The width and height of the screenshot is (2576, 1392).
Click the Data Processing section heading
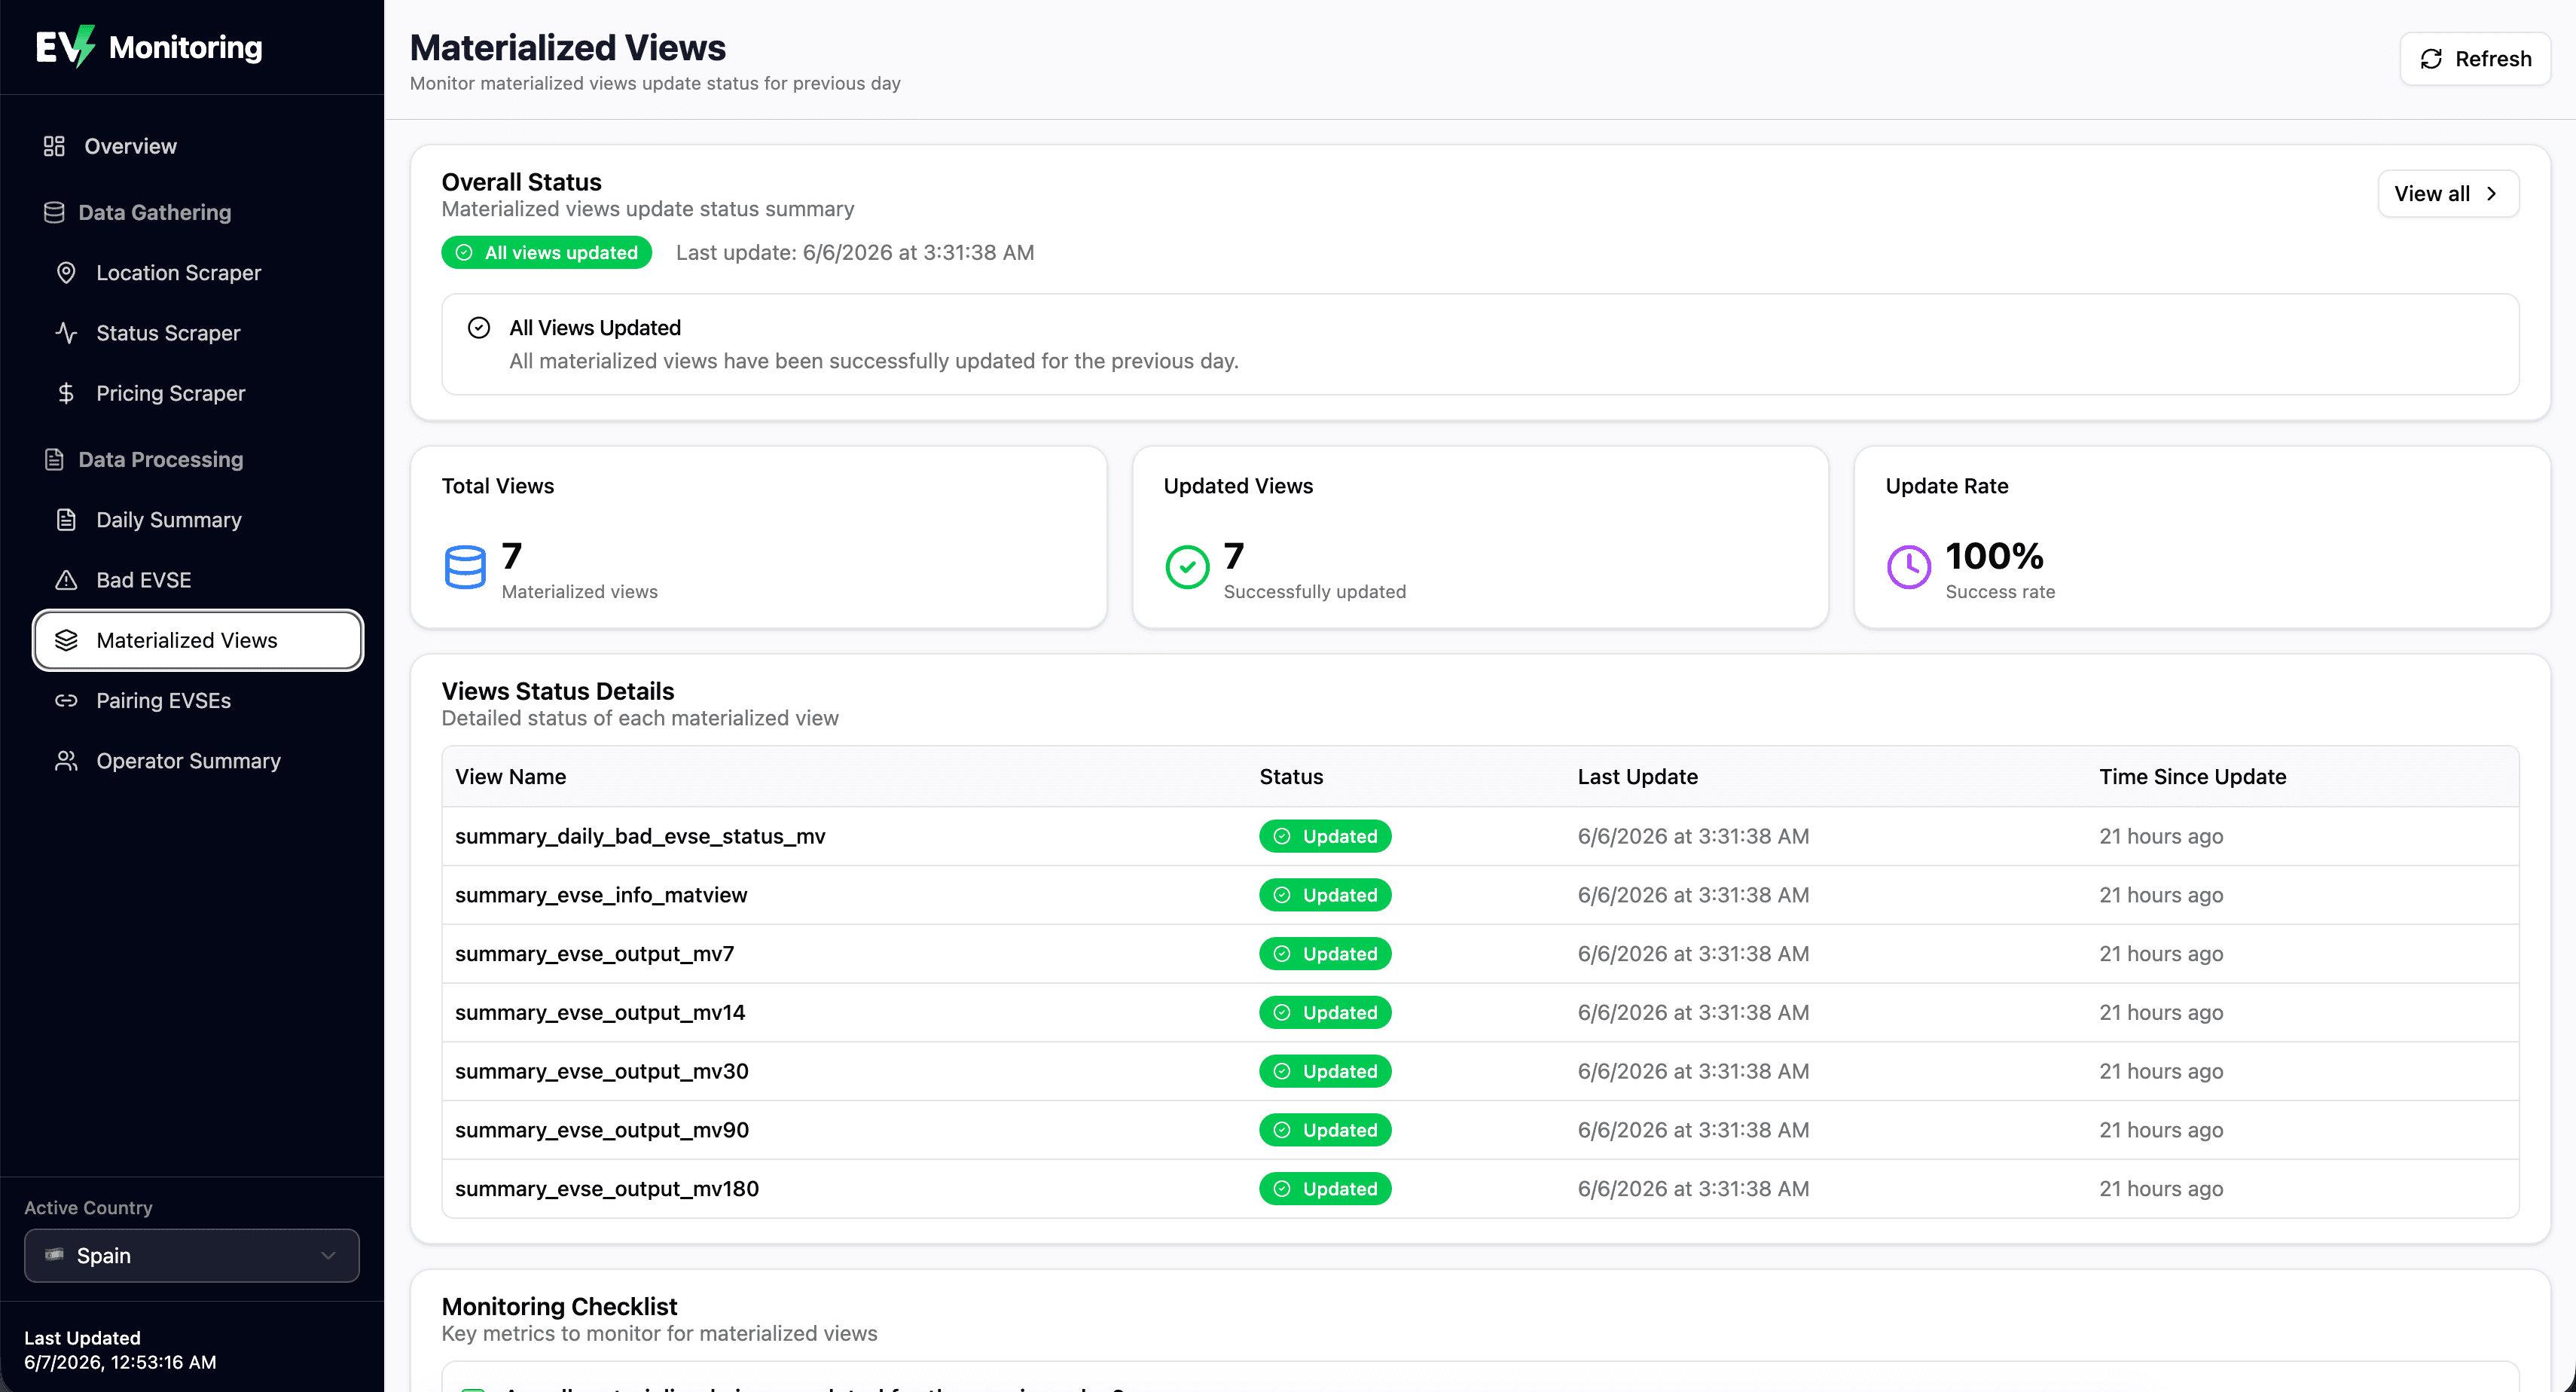161,459
